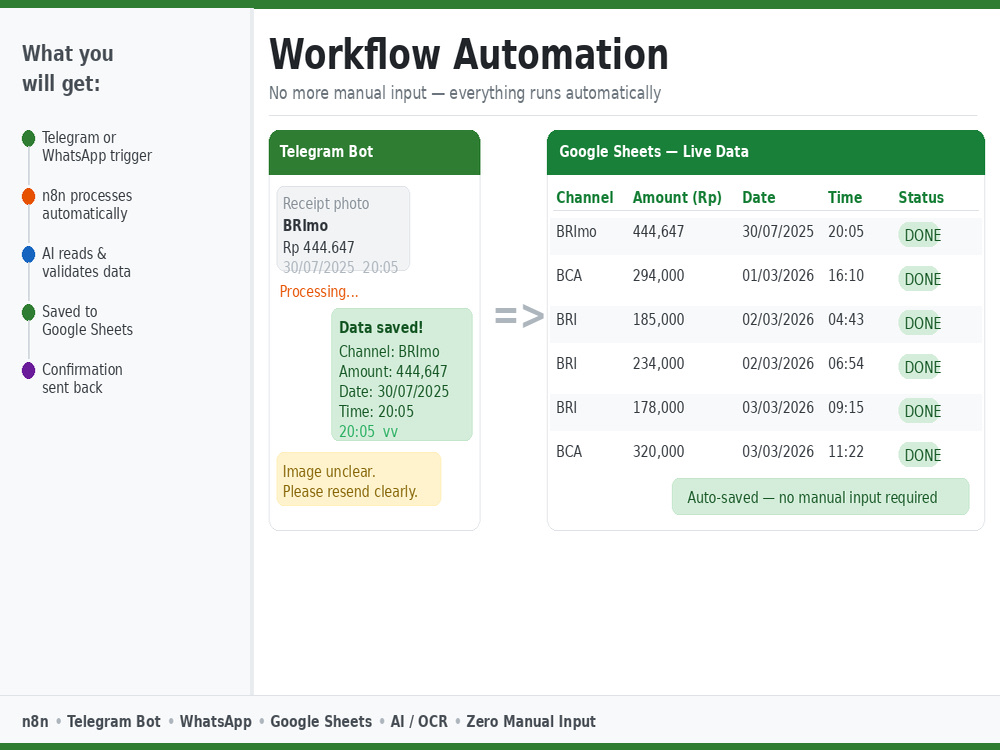
Task: Click Amount: 444,647 in the saved message
Action: (x=393, y=371)
